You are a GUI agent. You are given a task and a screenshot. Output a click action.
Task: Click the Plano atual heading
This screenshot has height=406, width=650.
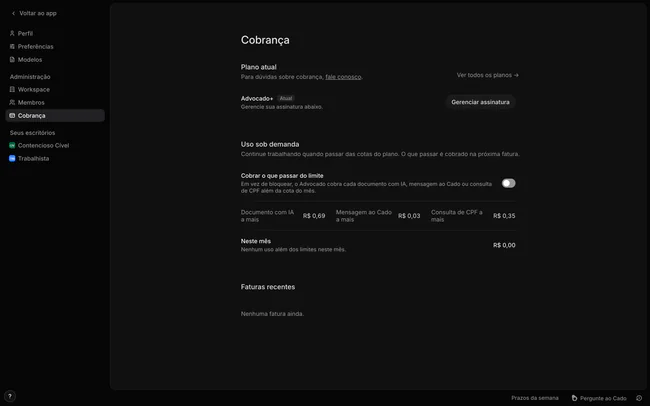point(259,67)
